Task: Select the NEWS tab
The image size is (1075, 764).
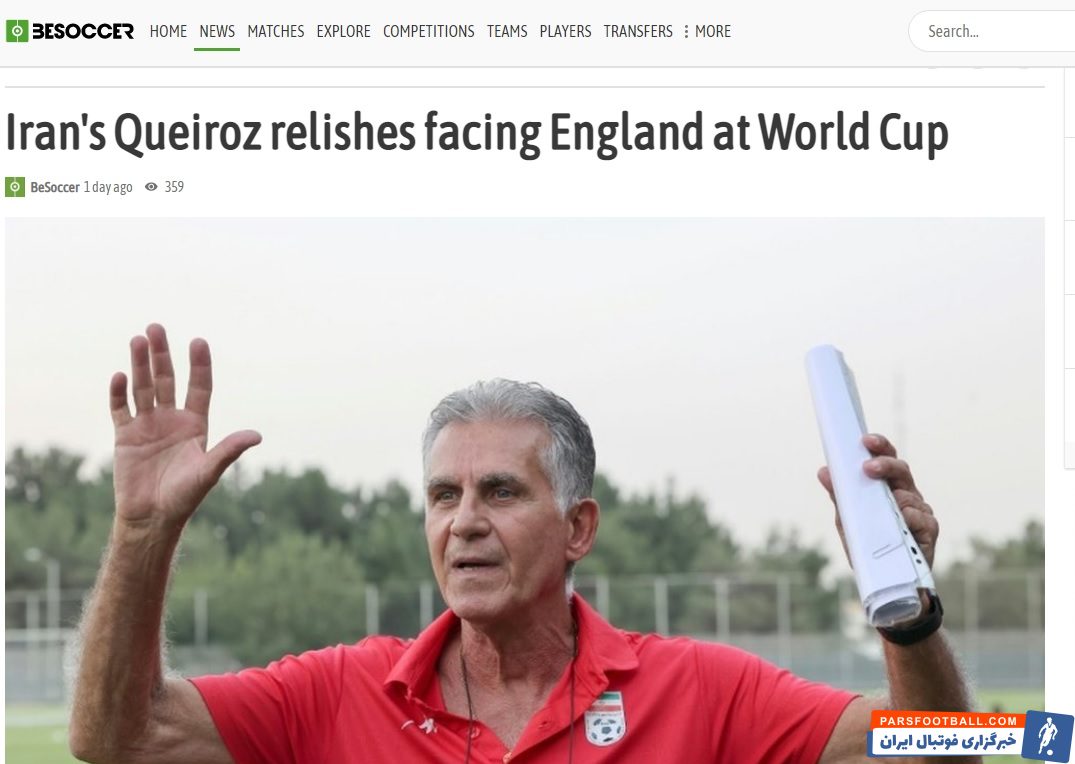Action: [x=217, y=32]
